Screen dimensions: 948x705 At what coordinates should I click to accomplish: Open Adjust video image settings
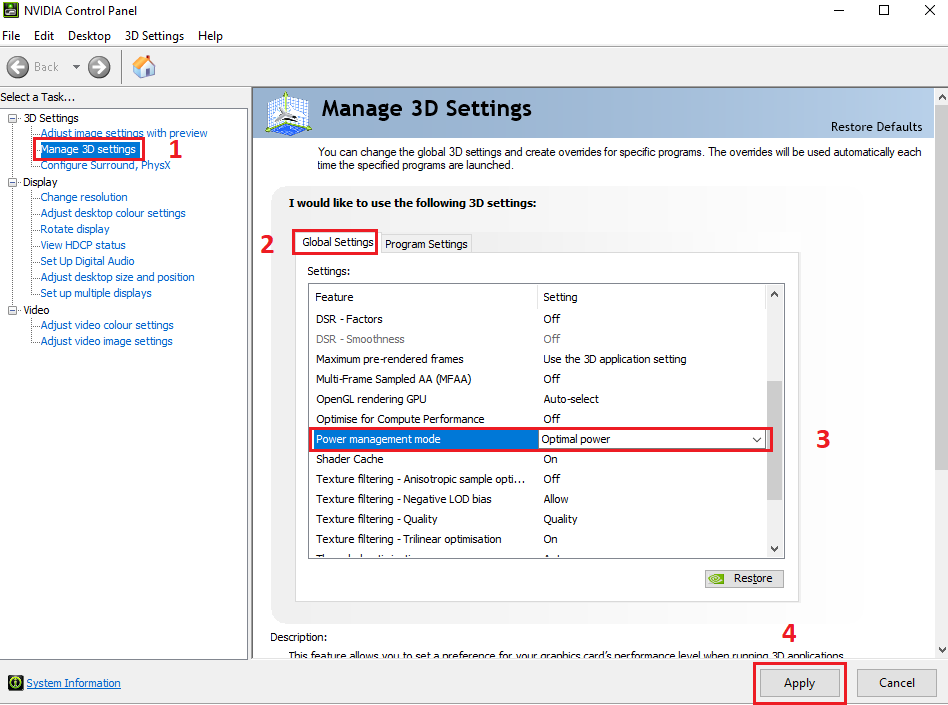[106, 341]
